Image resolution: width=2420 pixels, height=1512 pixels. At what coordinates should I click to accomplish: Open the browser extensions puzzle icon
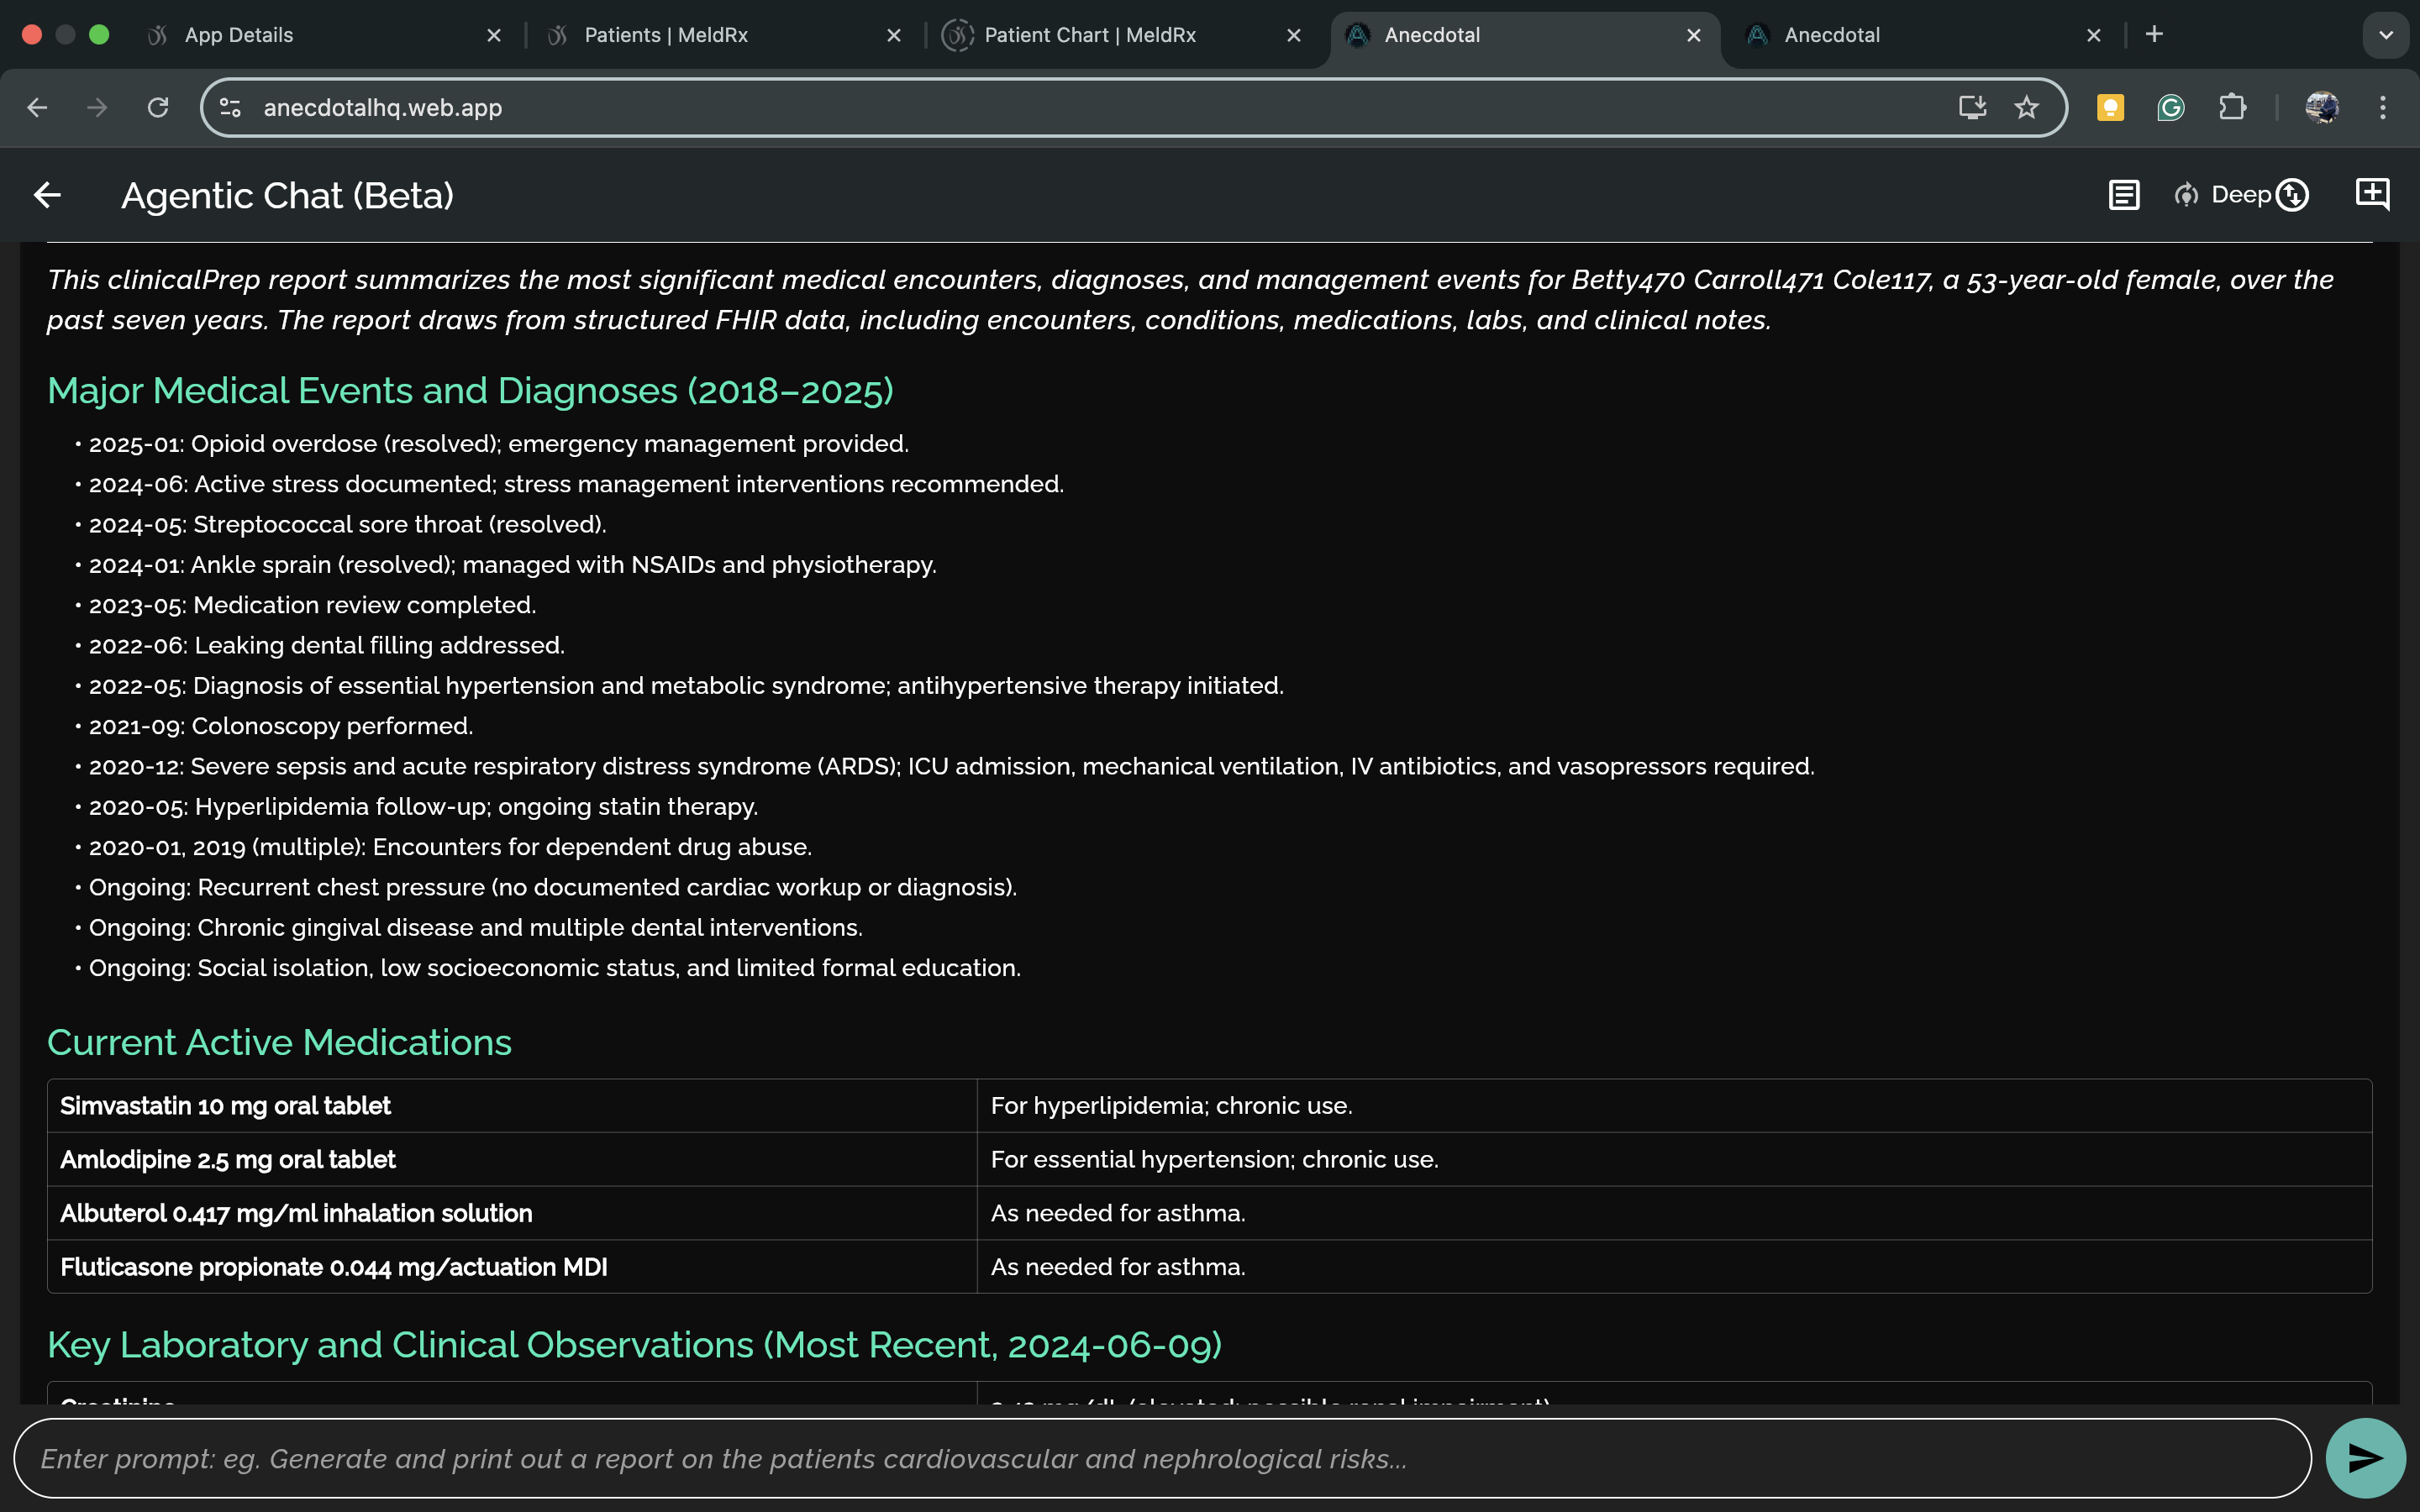(2232, 107)
